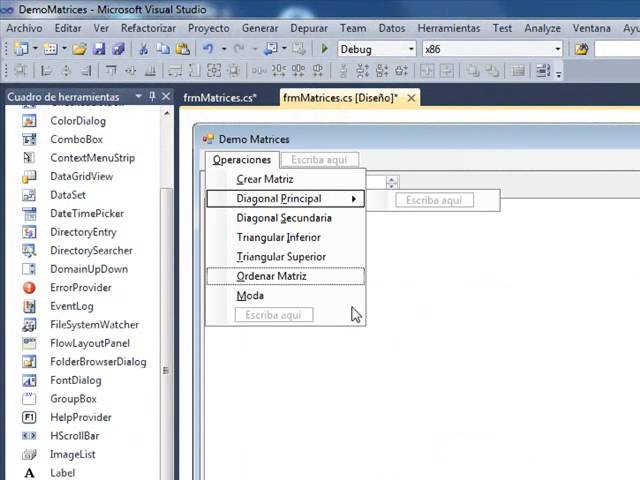Image resolution: width=640 pixels, height=480 pixels.
Task: Click the Save All toolbar icon
Action: [118, 49]
